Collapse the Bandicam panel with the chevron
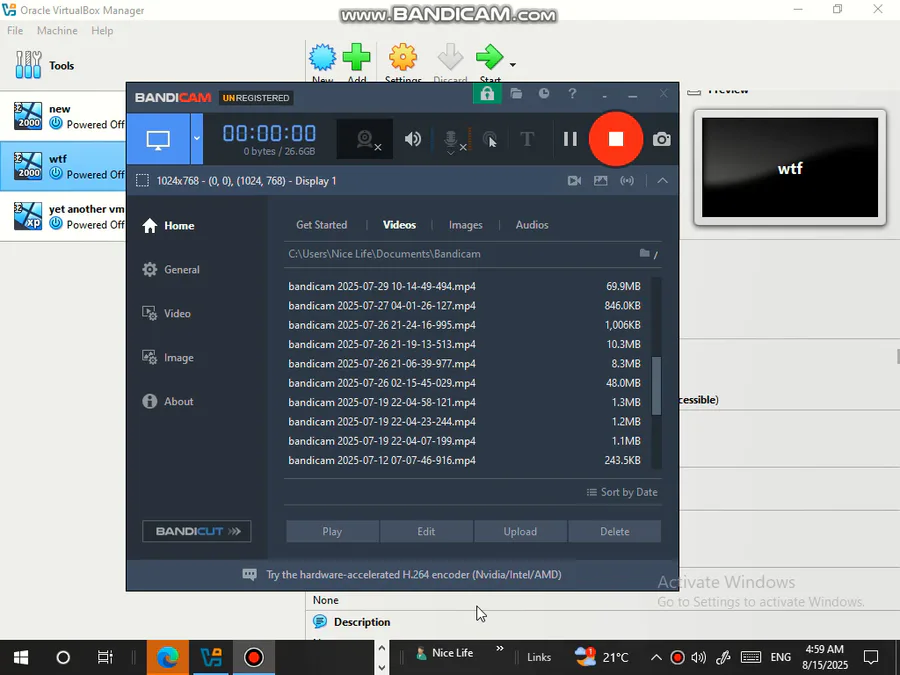 click(x=662, y=181)
